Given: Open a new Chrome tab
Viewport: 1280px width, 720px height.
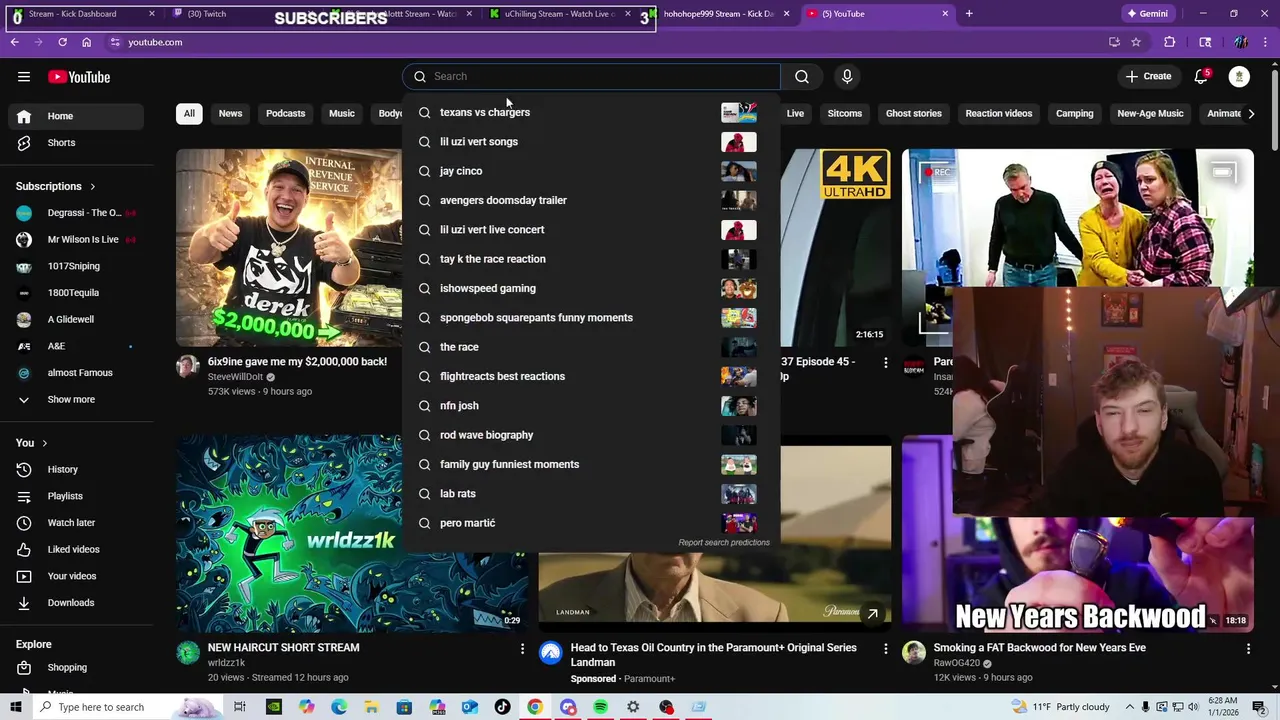Looking at the screenshot, I should [969, 14].
